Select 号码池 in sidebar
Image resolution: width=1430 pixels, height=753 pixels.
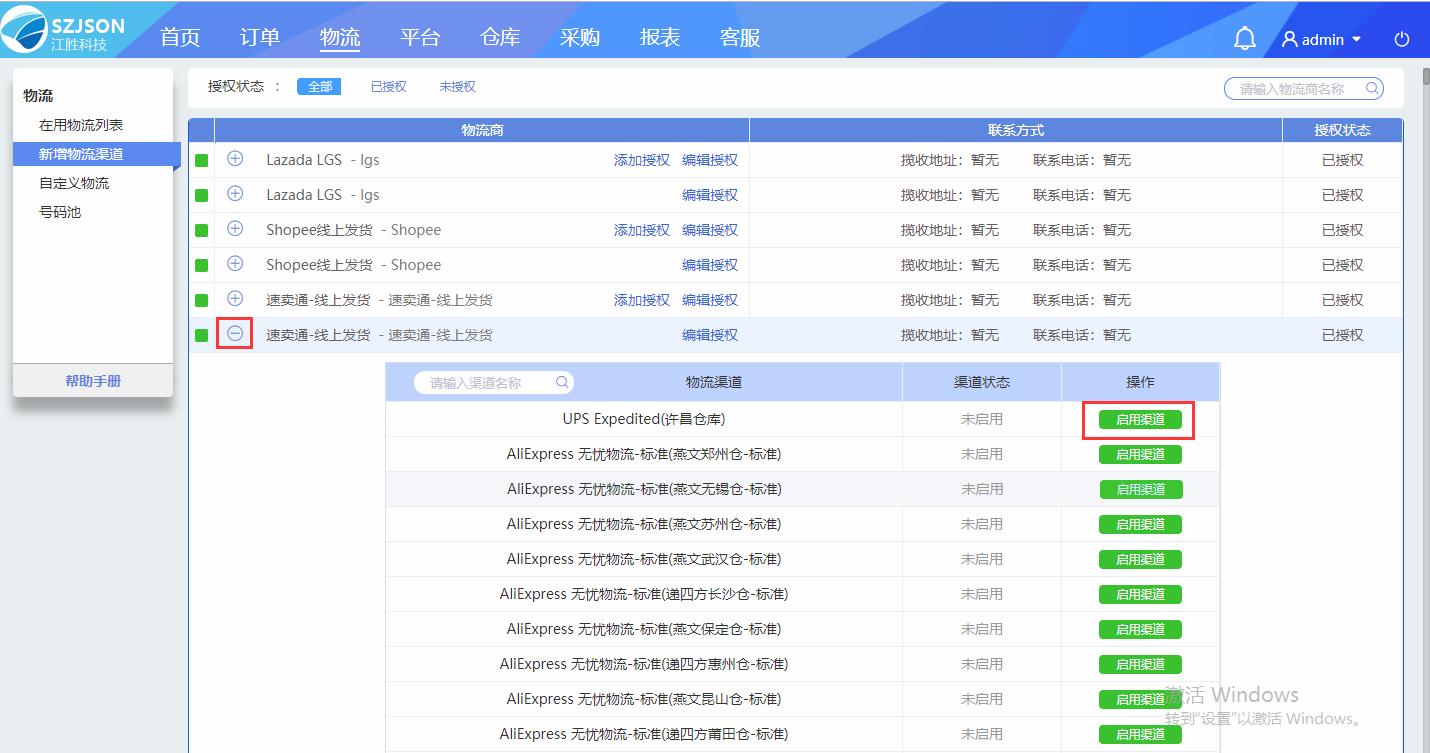(60, 213)
